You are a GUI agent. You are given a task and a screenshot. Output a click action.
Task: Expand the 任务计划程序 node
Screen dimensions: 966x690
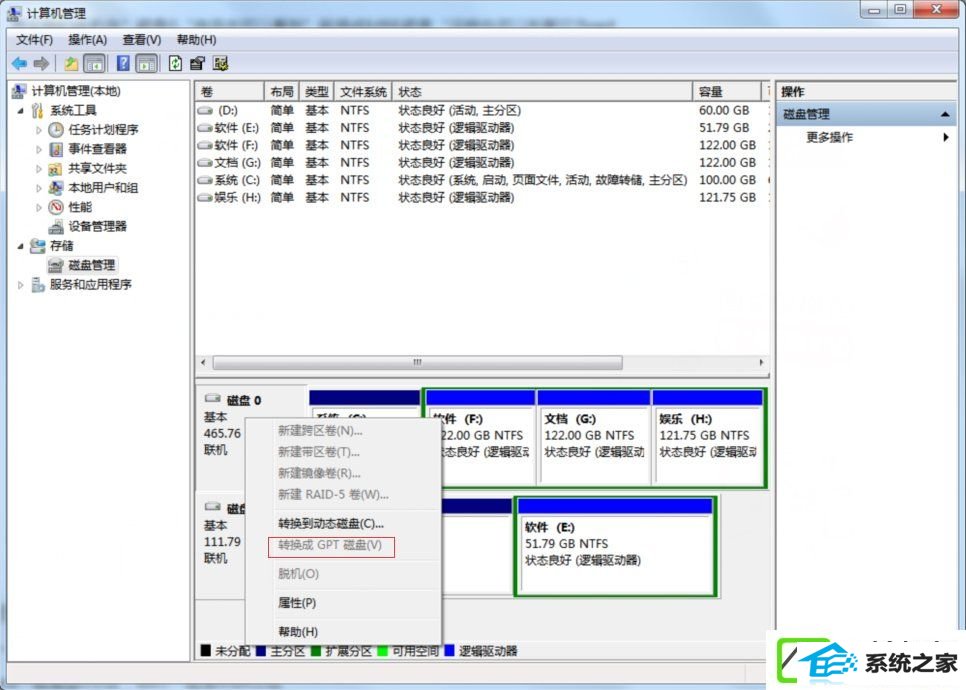pos(39,130)
